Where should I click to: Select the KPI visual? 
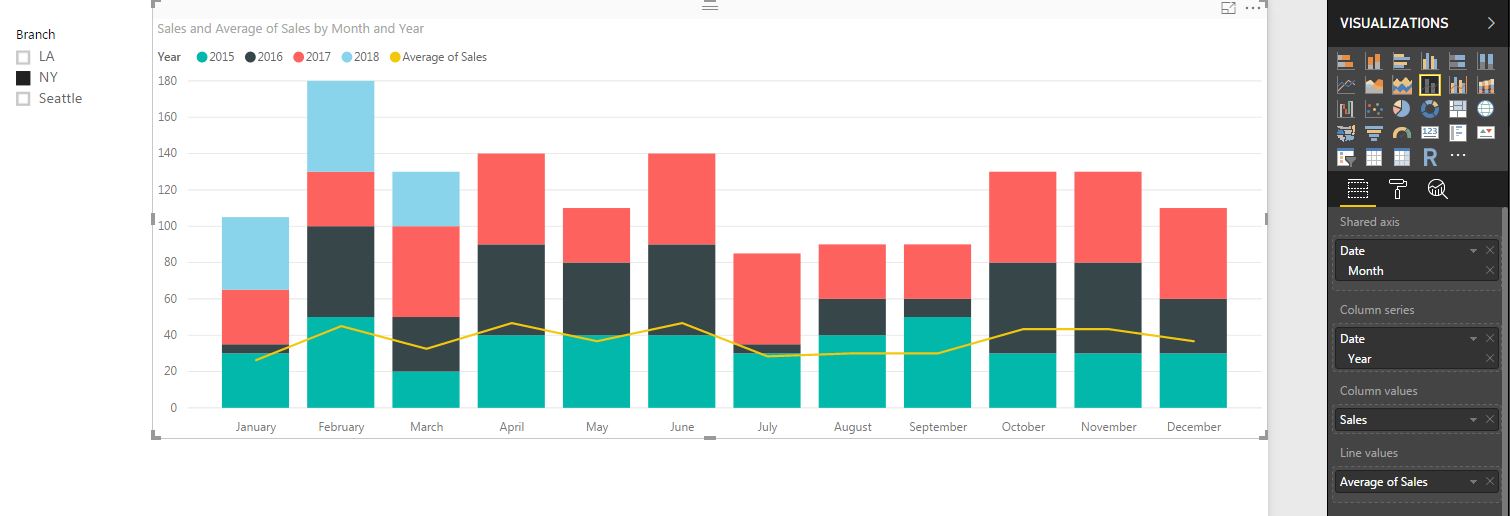1486,133
